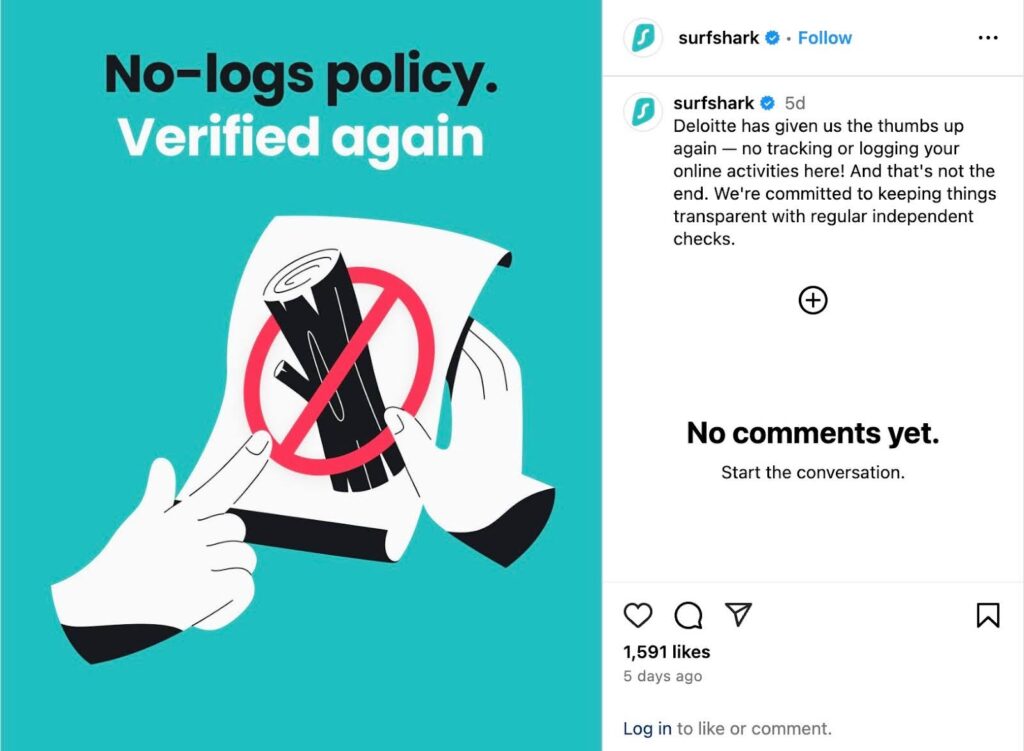This screenshot has width=1024, height=751.
Task: Click the verified badge beside the 5d timestamp
Action: (768, 103)
